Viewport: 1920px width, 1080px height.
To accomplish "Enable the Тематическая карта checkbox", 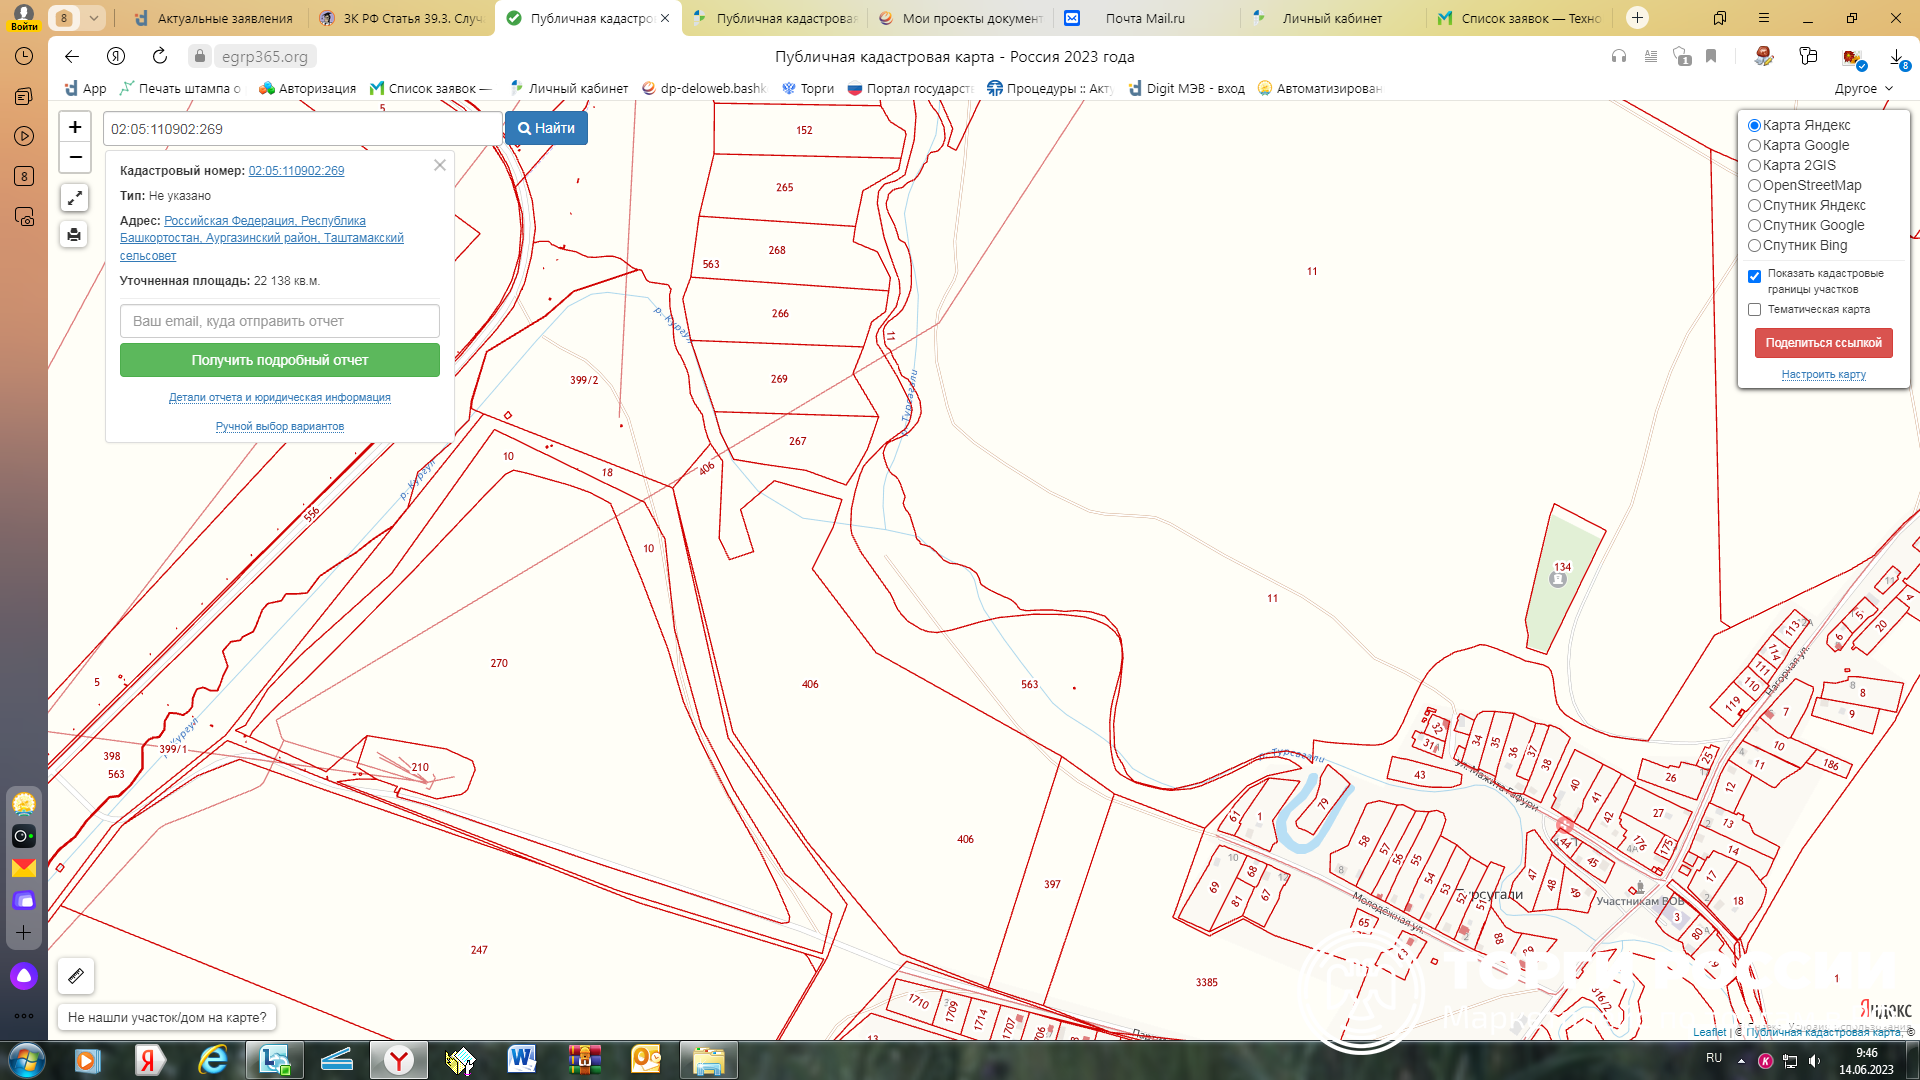I will [x=1754, y=310].
